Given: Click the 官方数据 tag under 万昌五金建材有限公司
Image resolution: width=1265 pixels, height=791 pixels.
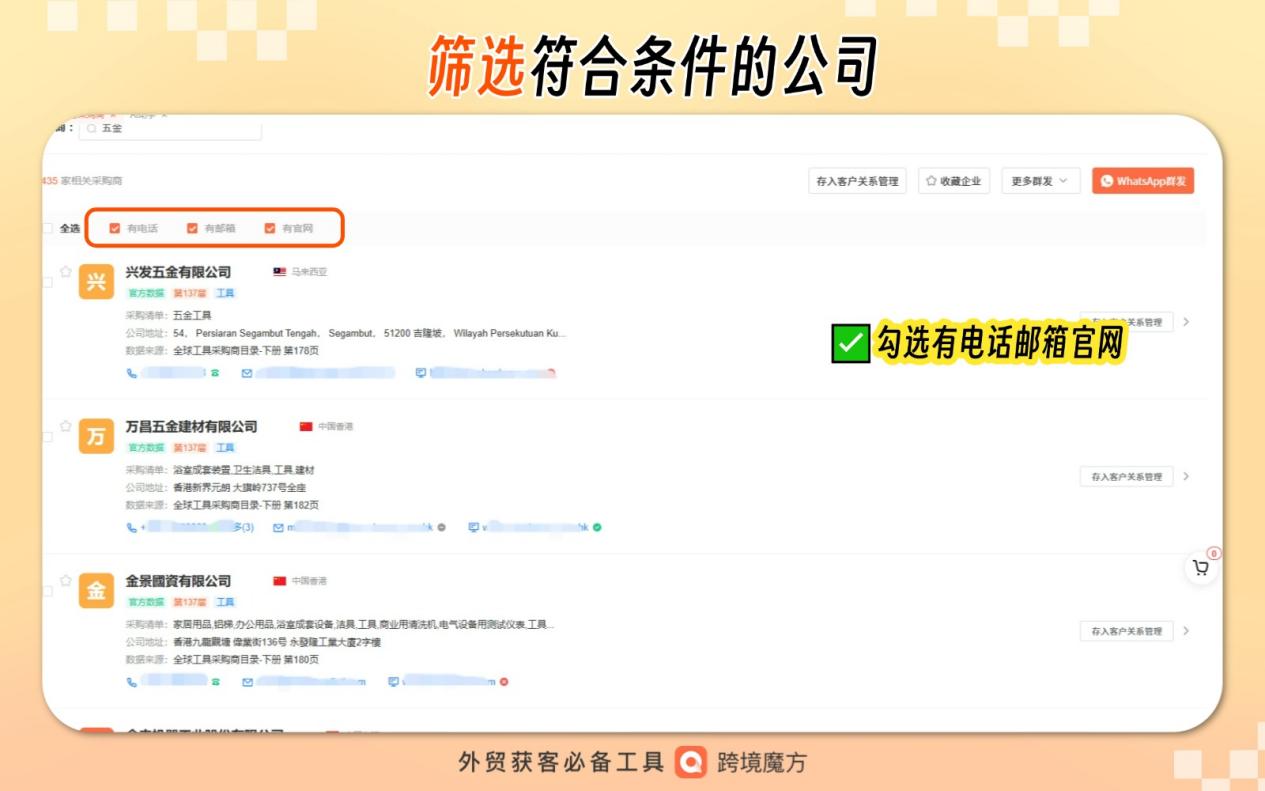Looking at the screenshot, I should point(146,448).
